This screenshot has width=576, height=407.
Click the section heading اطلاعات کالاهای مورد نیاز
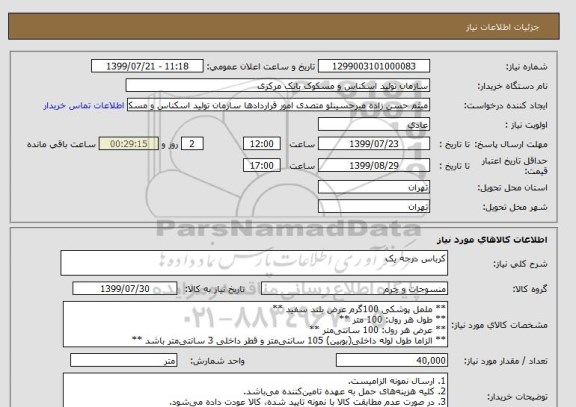[492, 240]
